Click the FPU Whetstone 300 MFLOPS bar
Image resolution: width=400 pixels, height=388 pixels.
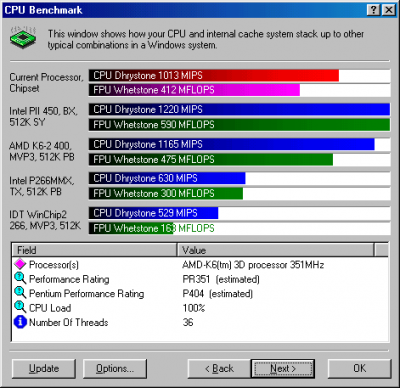166,193
